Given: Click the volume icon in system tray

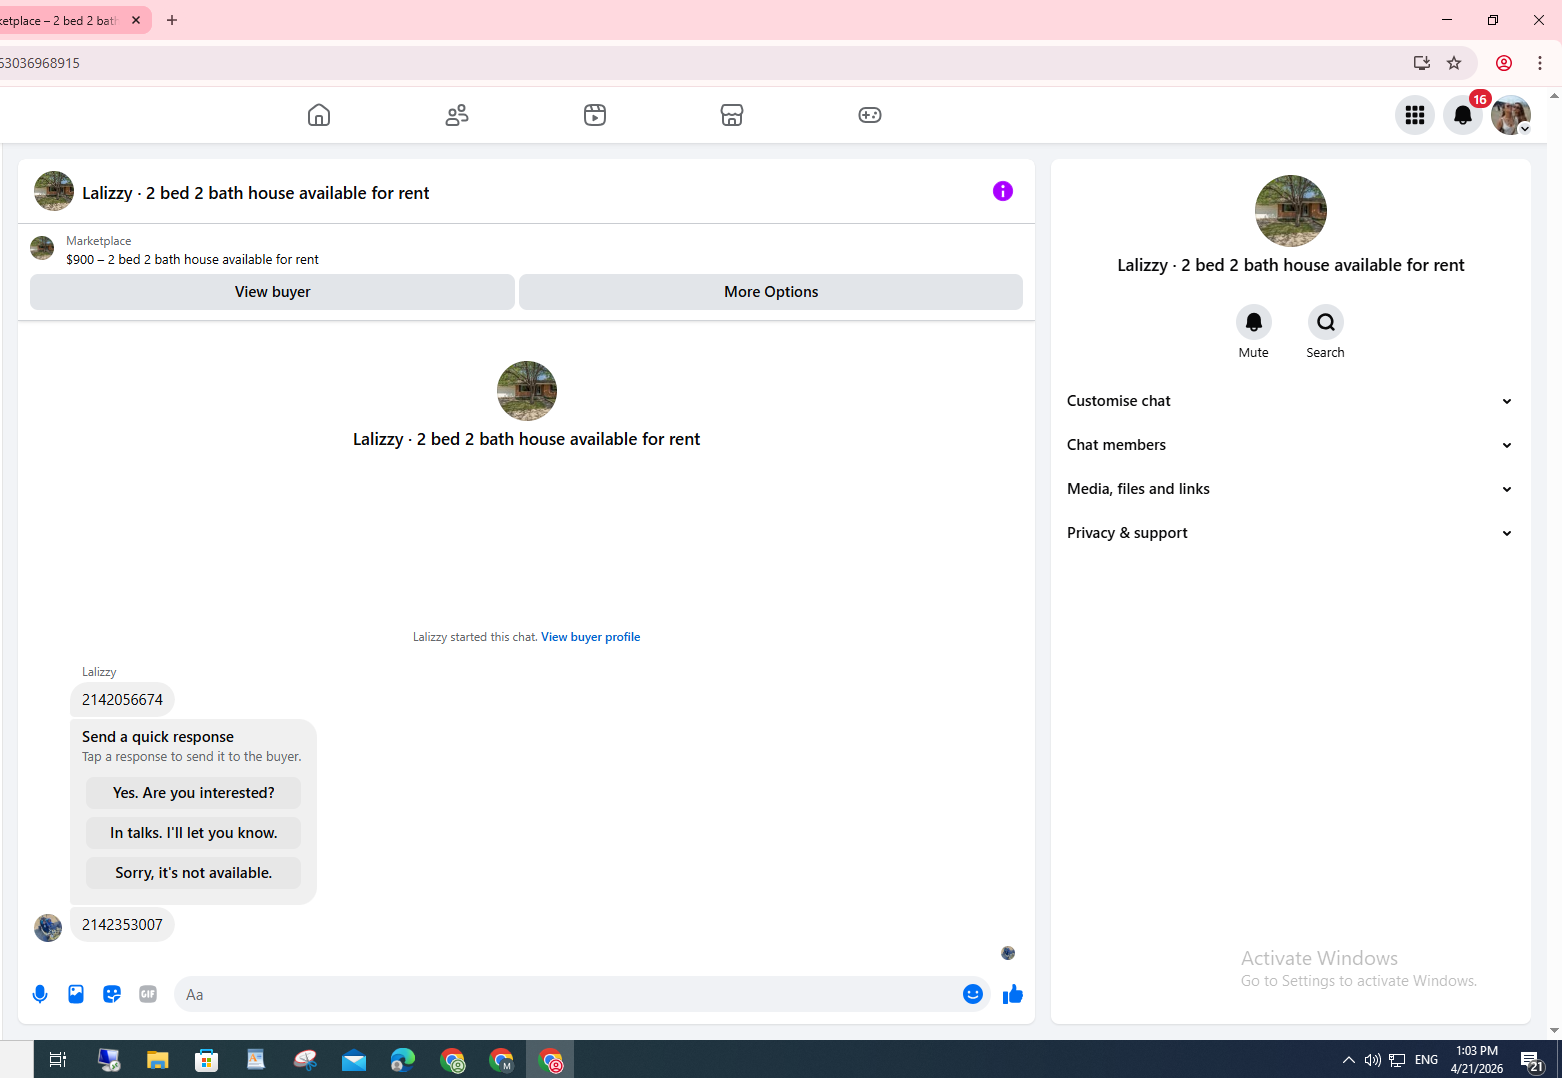Looking at the screenshot, I should pyautogui.click(x=1373, y=1060).
